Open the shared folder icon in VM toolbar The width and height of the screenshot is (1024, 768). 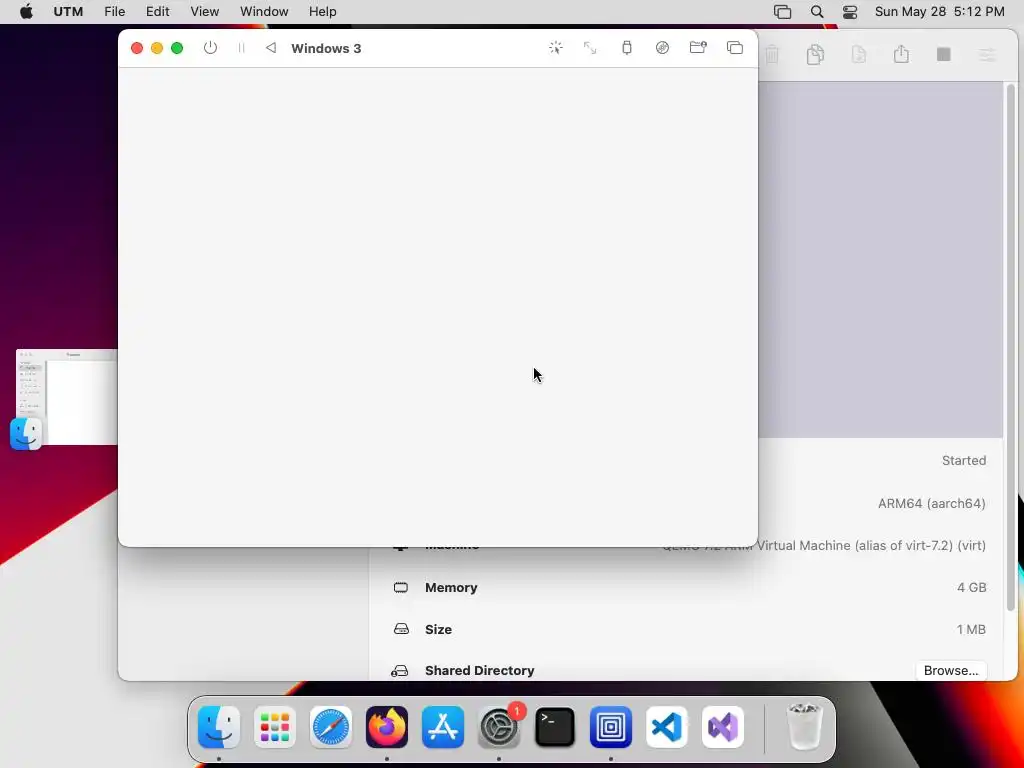698,47
